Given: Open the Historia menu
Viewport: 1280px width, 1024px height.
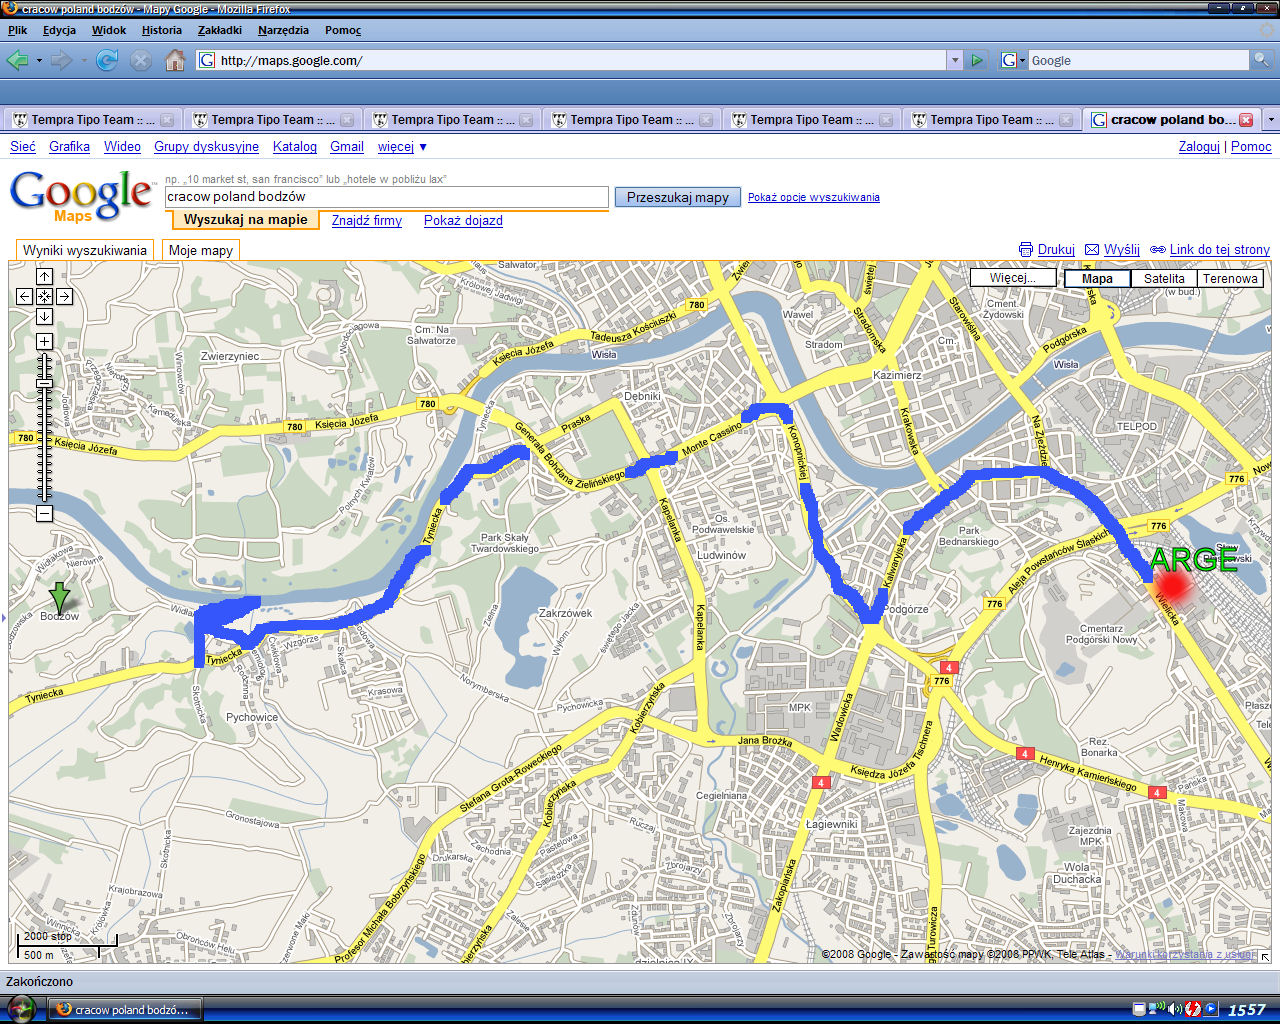Looking at the screenshot, I should [x=162, y=30].
